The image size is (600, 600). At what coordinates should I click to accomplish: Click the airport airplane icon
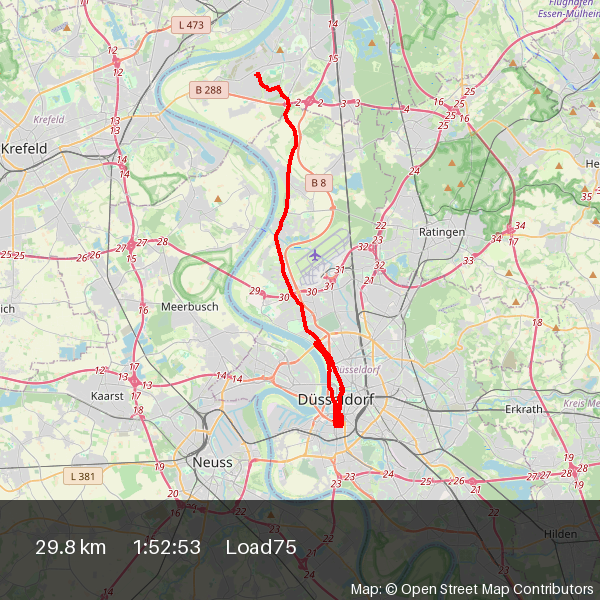tap(315, 255)
